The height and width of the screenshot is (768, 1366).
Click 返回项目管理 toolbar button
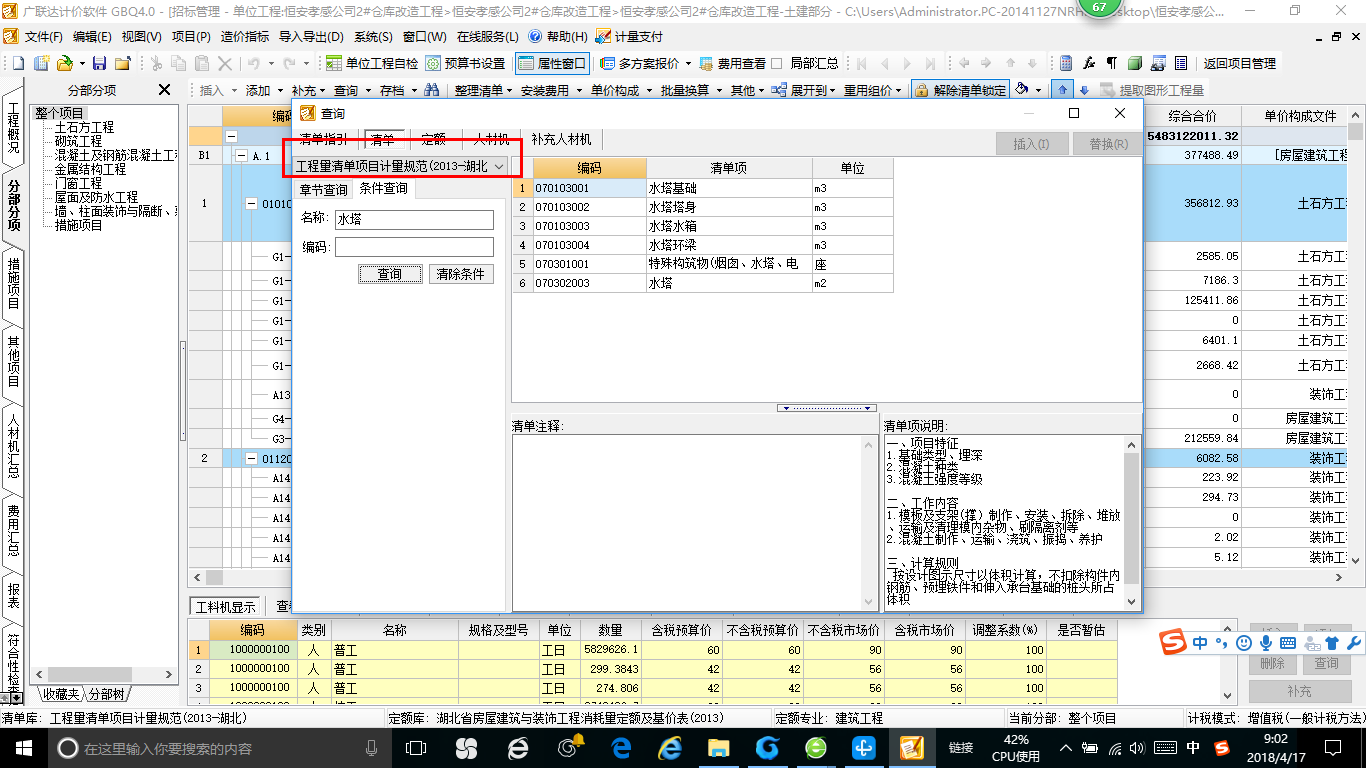point(1239,63)
